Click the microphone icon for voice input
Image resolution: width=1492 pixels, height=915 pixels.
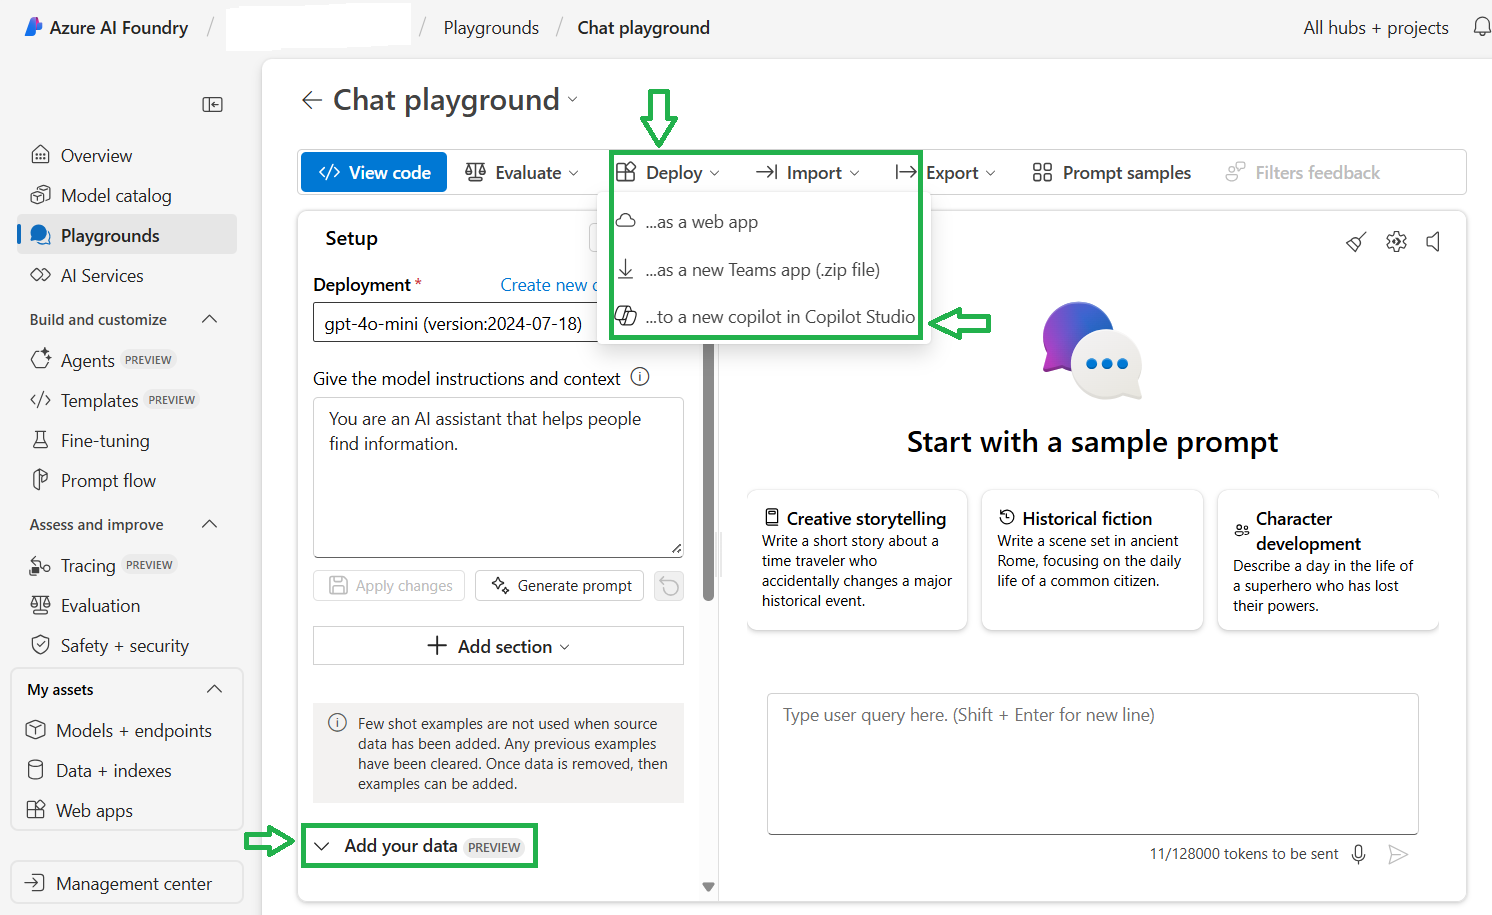[x=1358, y=854]
